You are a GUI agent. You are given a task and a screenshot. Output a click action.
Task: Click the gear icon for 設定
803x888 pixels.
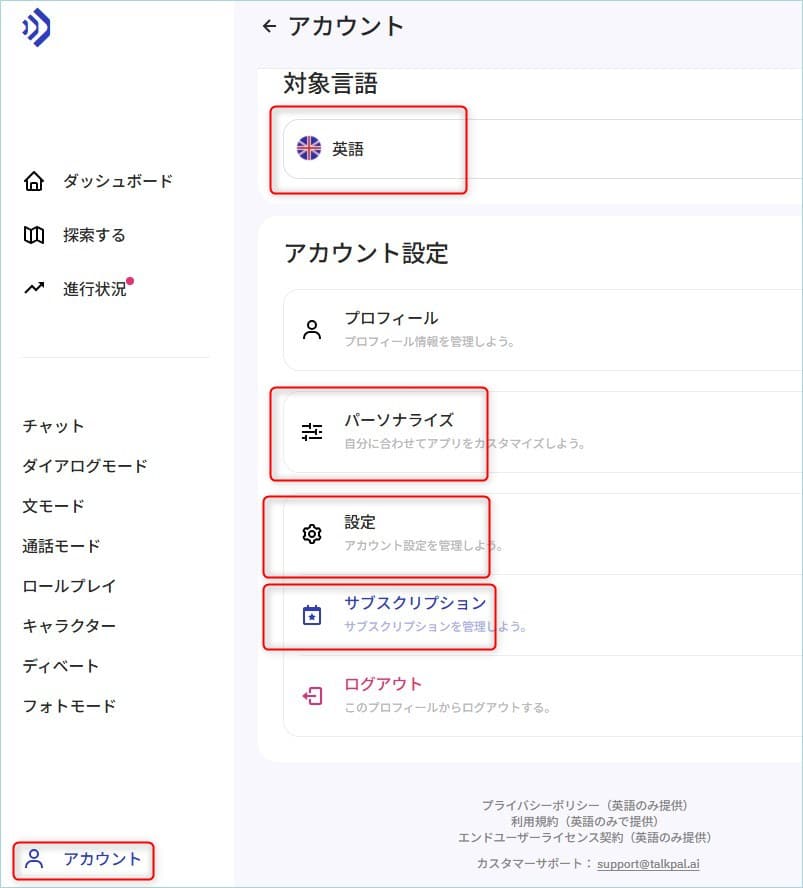(x=312, y=533)
